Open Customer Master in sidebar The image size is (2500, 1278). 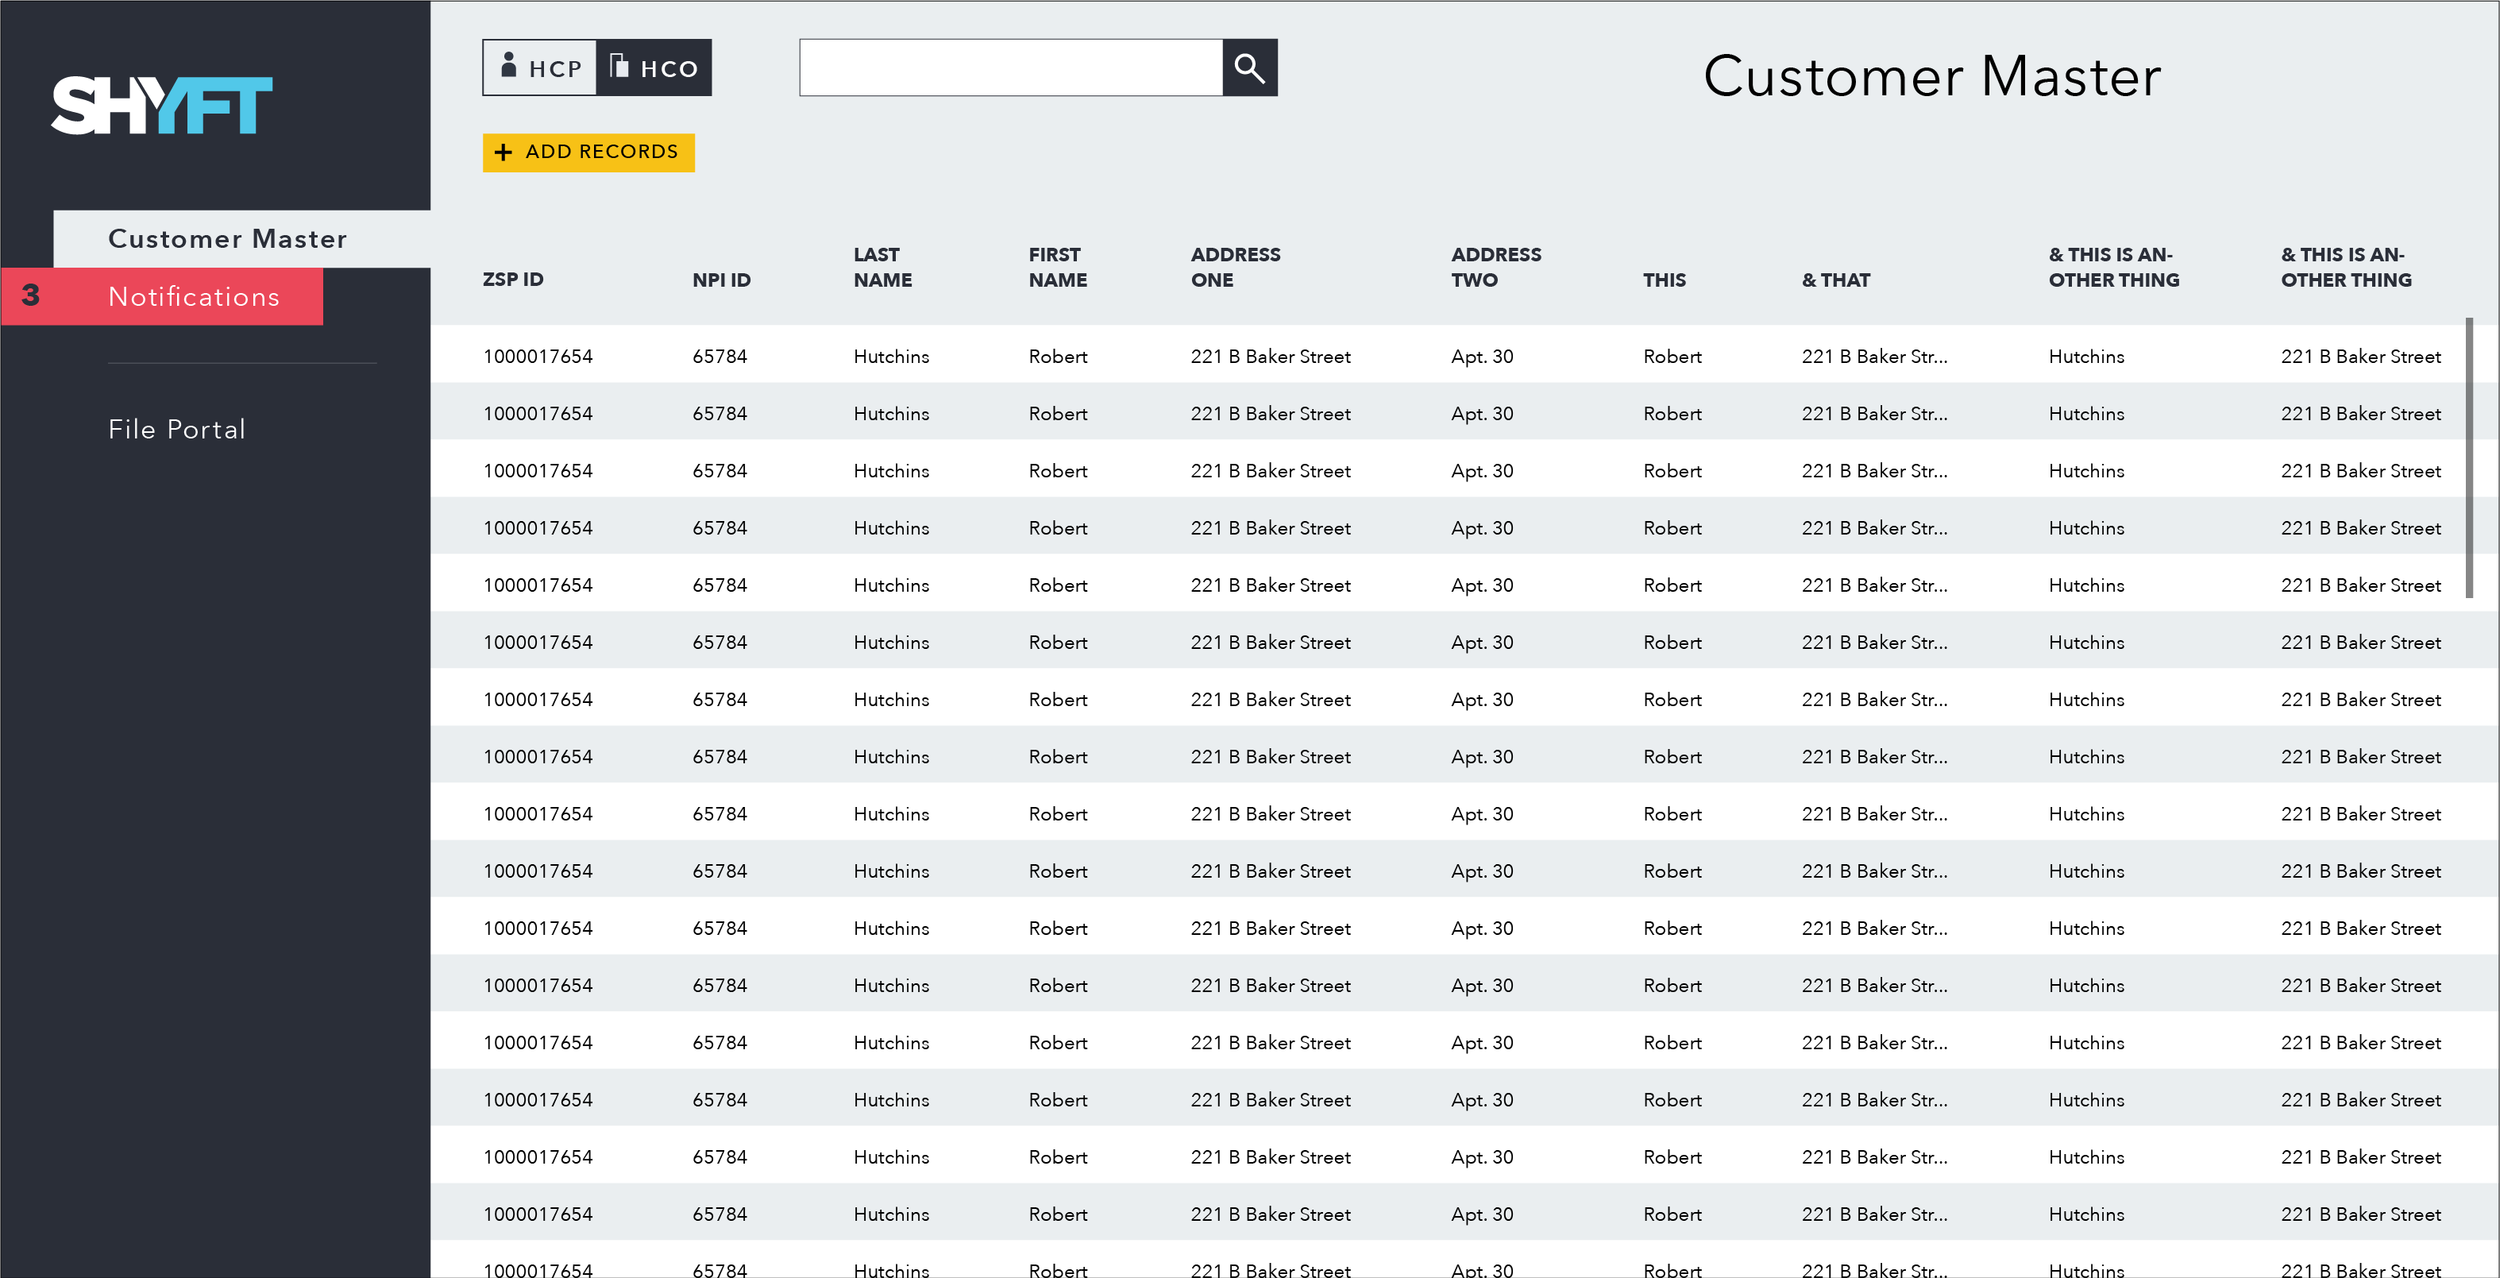[x=242, y=239]
